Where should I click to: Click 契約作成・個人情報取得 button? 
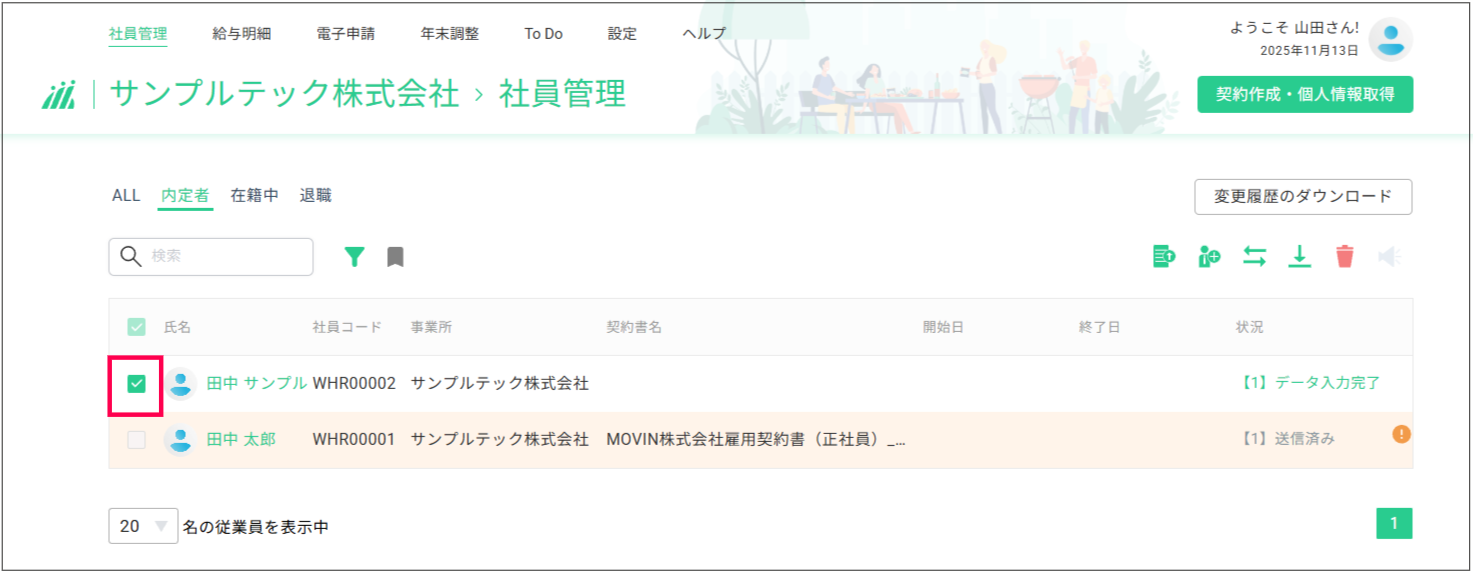coord(1305,94)
